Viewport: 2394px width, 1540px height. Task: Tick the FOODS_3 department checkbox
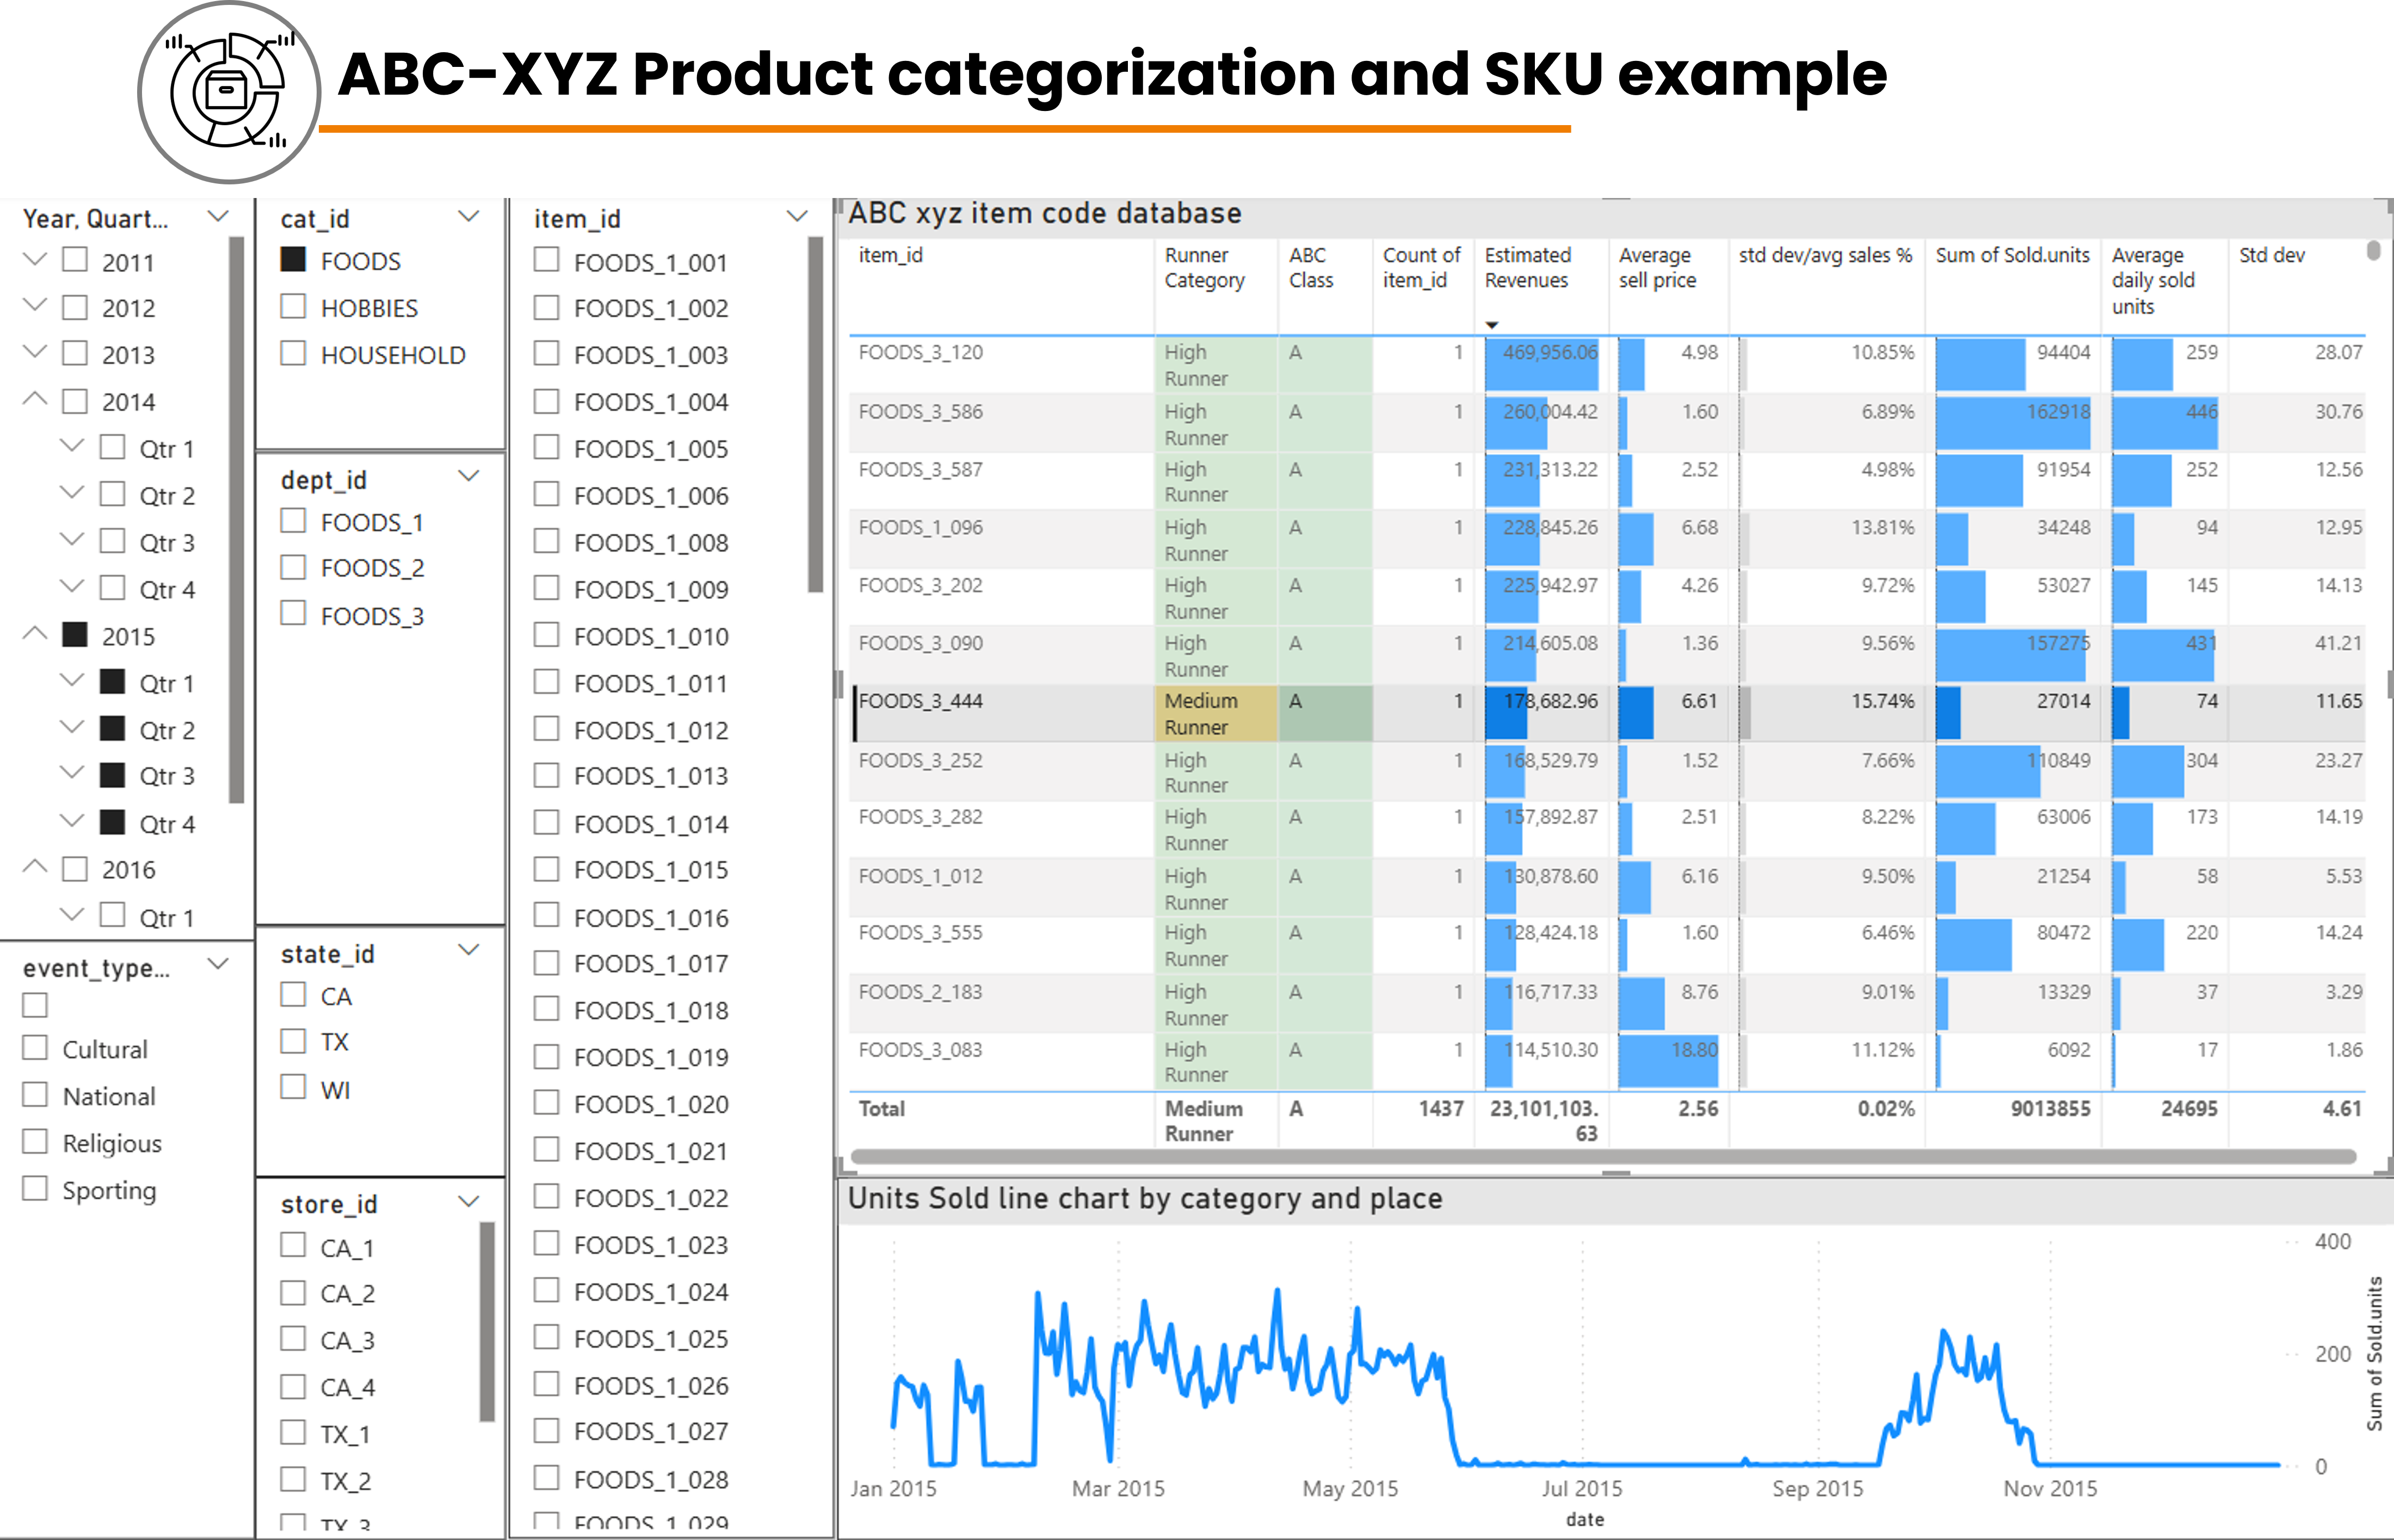tap(293, 614)
